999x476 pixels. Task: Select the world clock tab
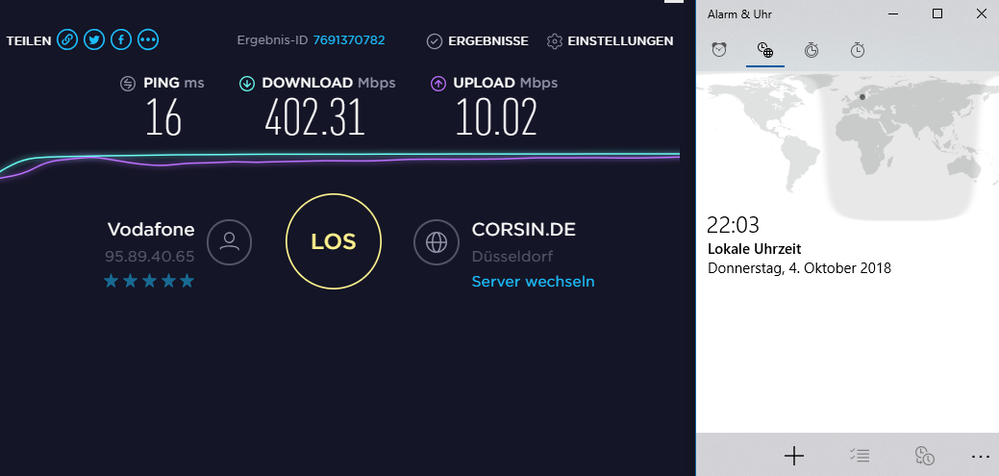click(765, 50)
